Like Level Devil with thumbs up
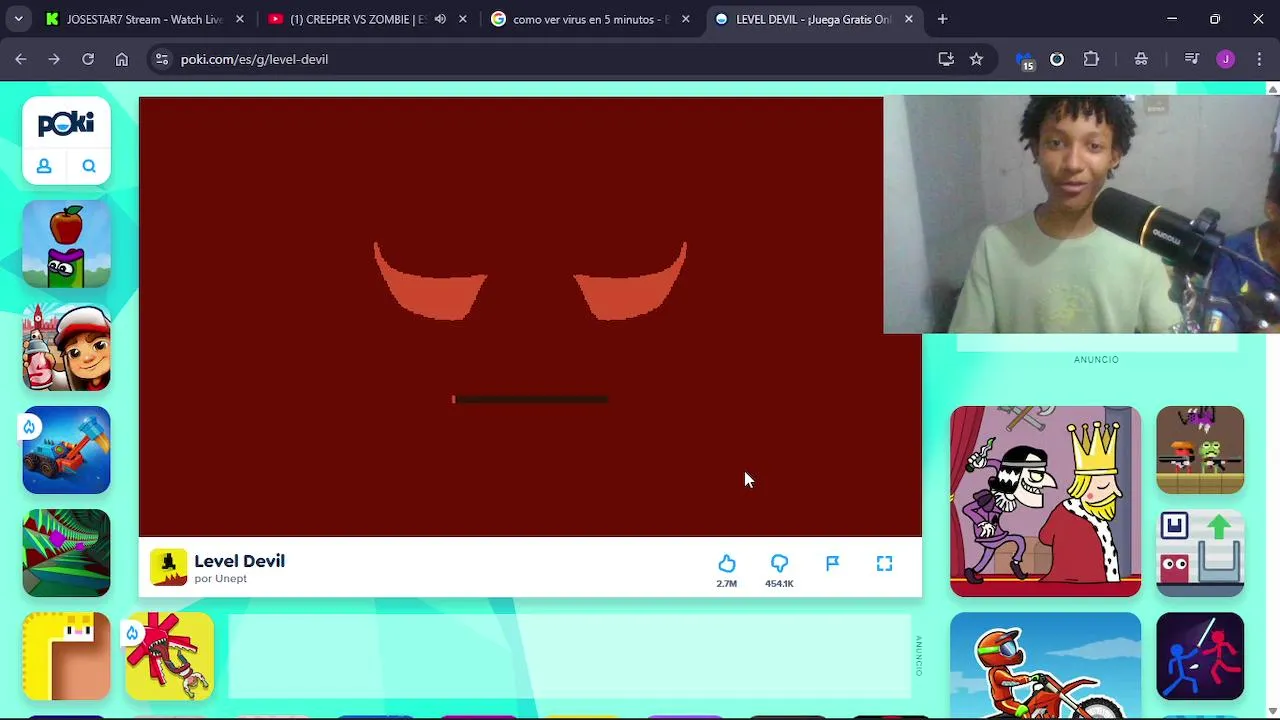This screenshot has width=1280, height=720. click(x=727, y=564)
